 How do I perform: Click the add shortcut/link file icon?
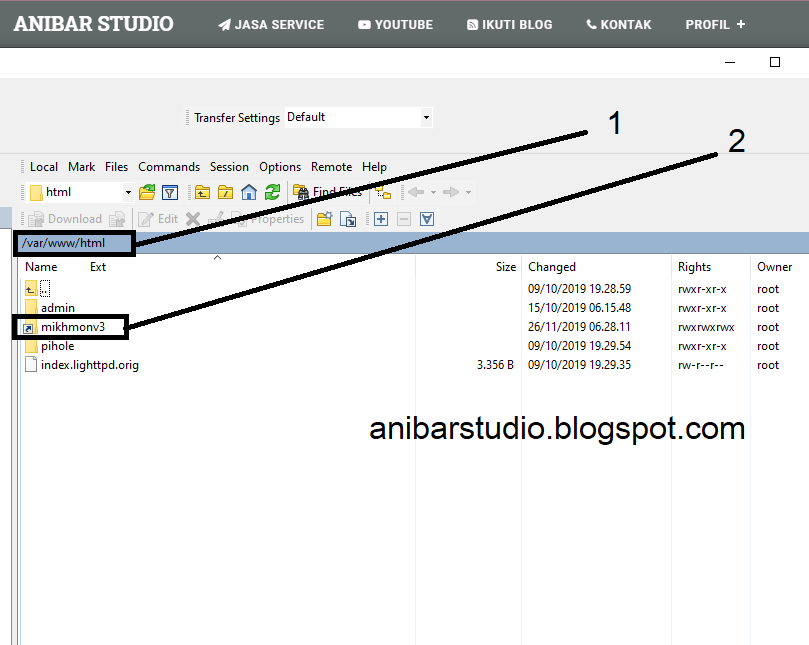348,219
